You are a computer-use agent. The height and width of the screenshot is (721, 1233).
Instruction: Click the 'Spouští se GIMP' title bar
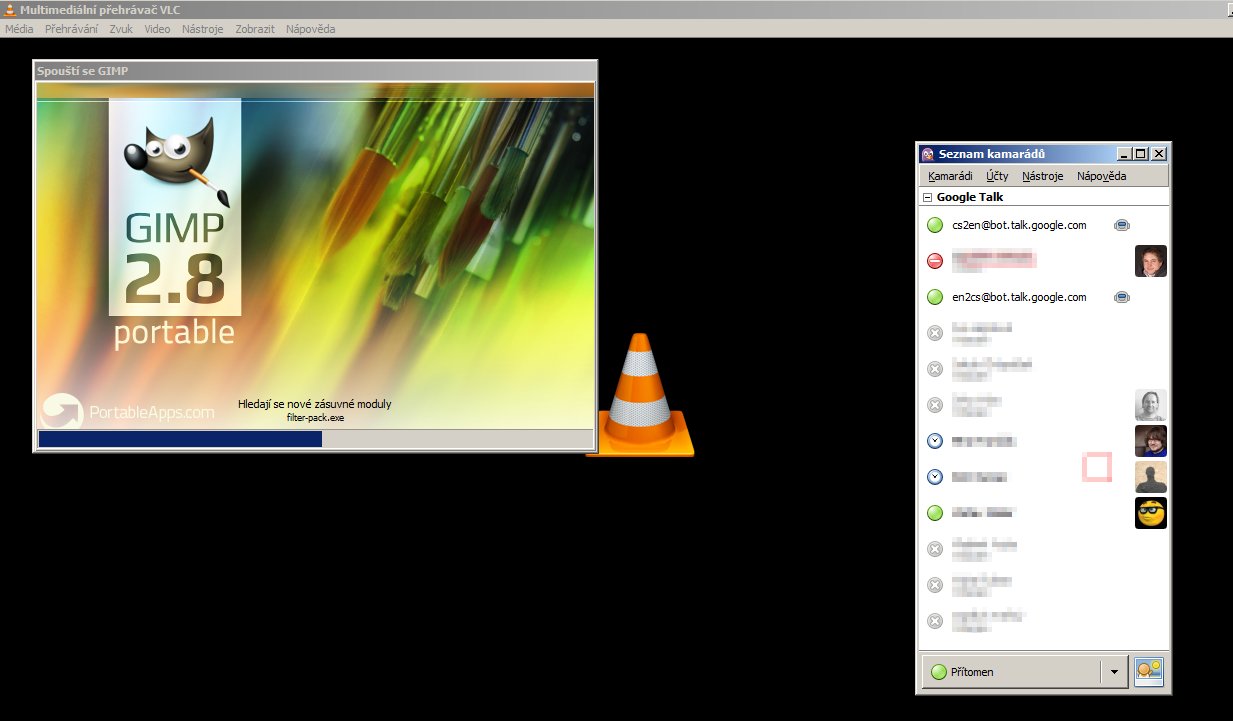(315, 71)
